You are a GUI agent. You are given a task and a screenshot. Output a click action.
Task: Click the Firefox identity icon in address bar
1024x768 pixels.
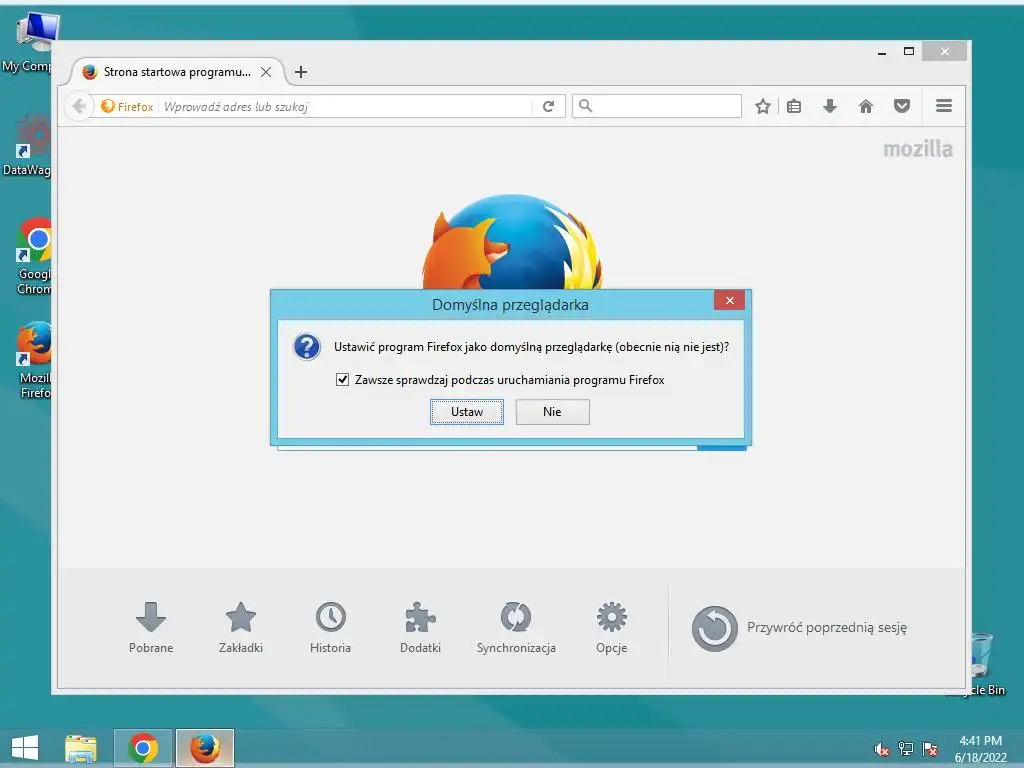127,106
